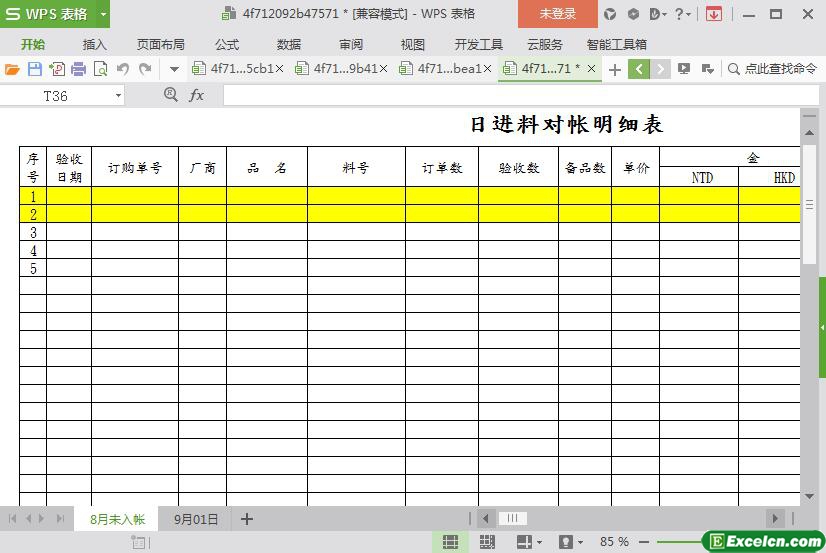826x553 pixels.
Task: Go to previous document tab green arrow
Action: pyautogui.click(x=638, y=69)
